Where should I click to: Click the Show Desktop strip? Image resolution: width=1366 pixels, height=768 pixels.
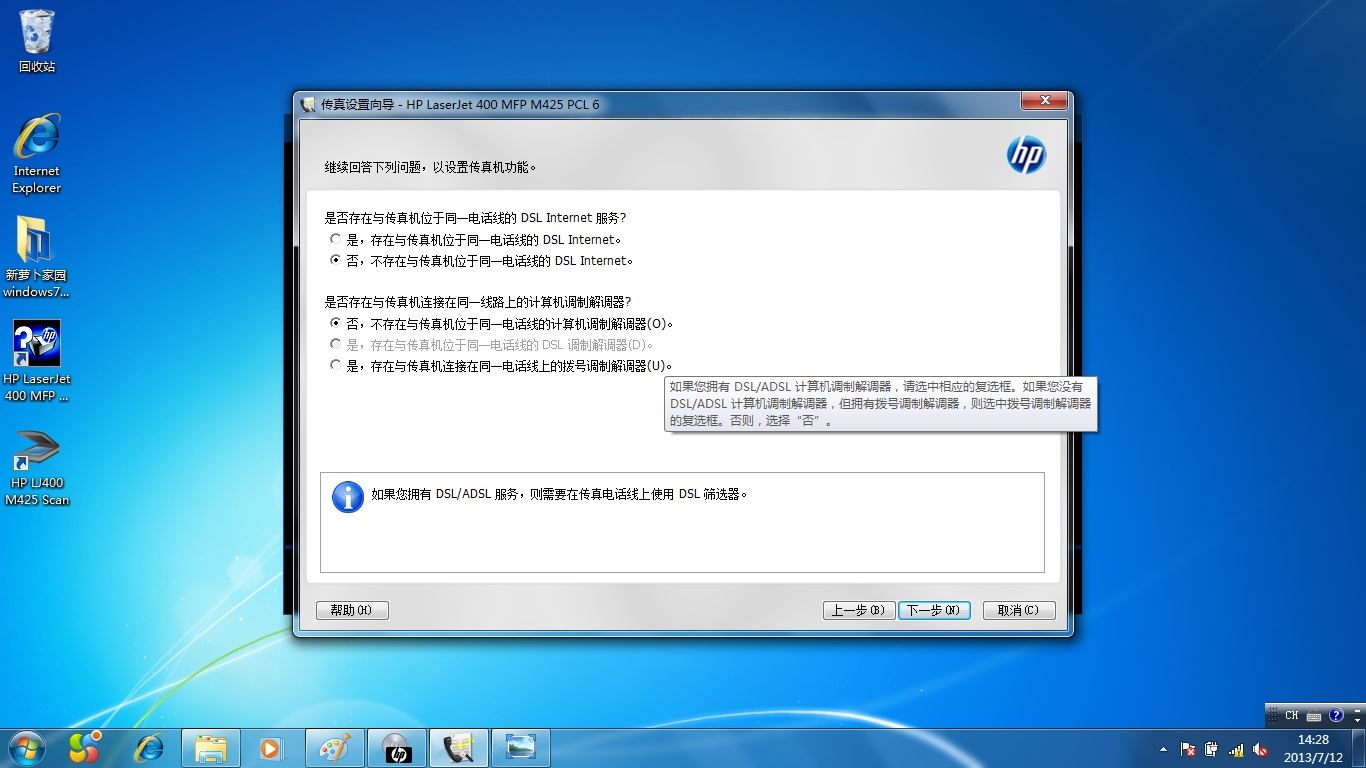pos(1358,748)
